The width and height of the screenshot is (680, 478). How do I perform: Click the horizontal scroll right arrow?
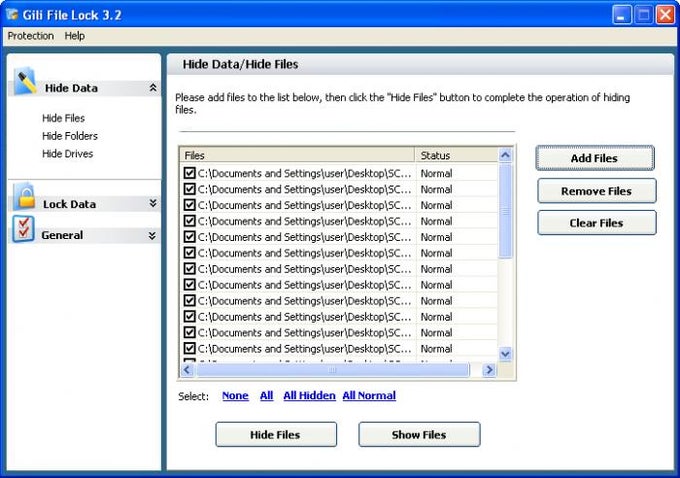pyautogui.click(x=489, y=370)
